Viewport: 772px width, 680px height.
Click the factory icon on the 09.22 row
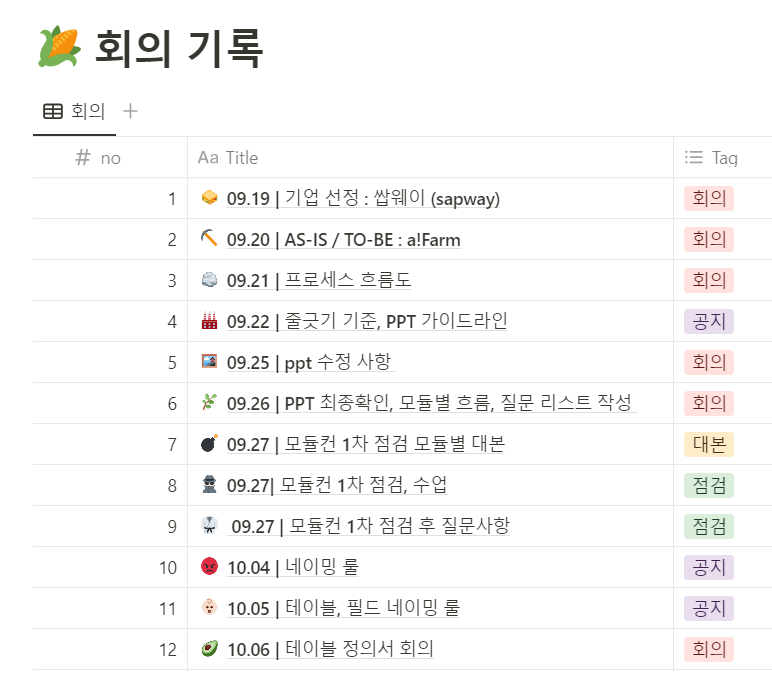209,321
